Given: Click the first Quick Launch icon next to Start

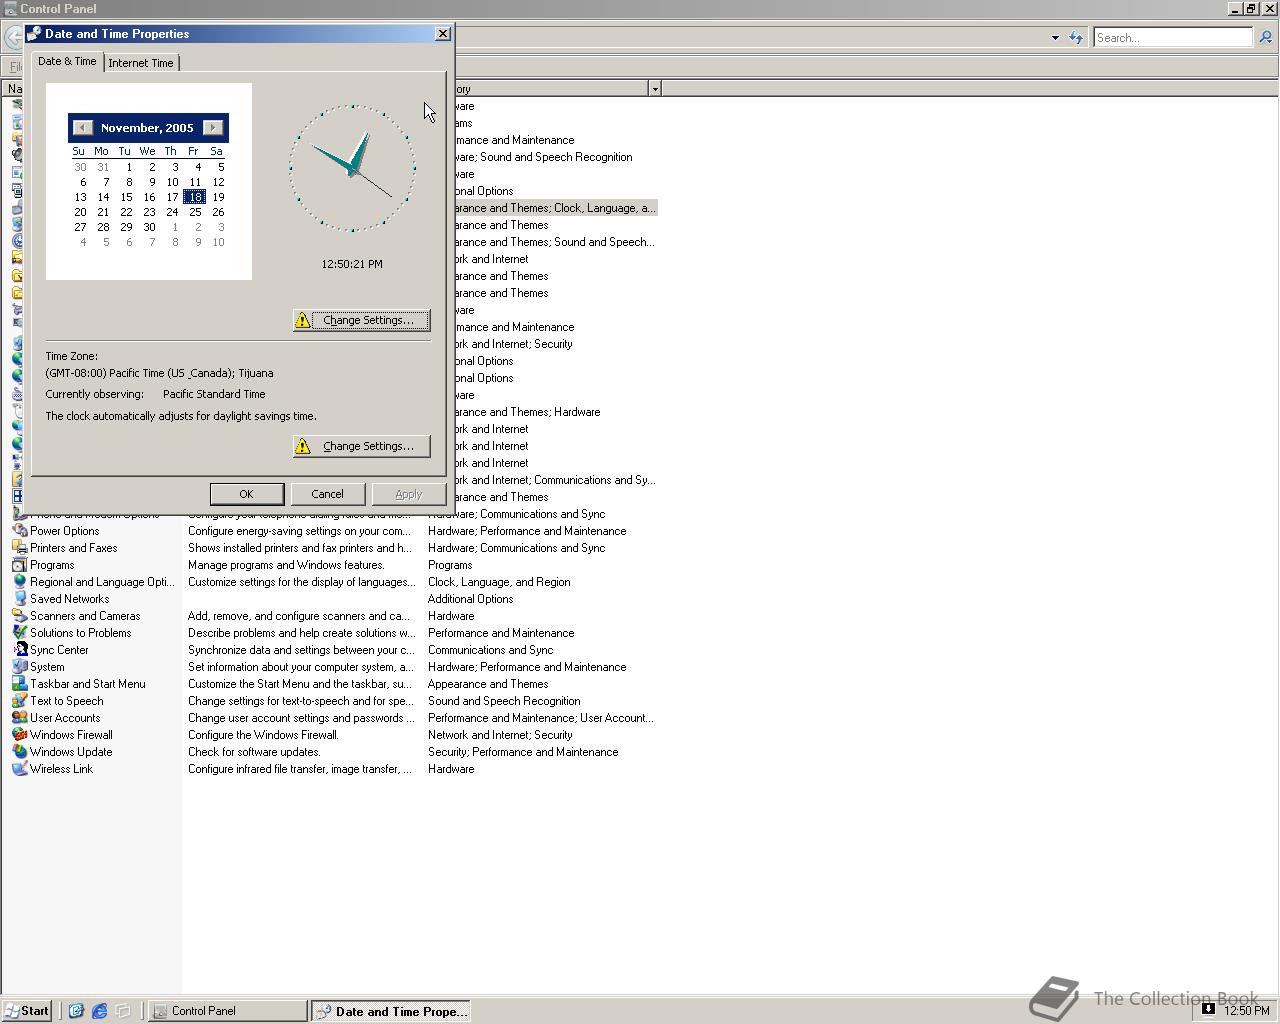Looking at the screenshot, I should click(75, 1011).
